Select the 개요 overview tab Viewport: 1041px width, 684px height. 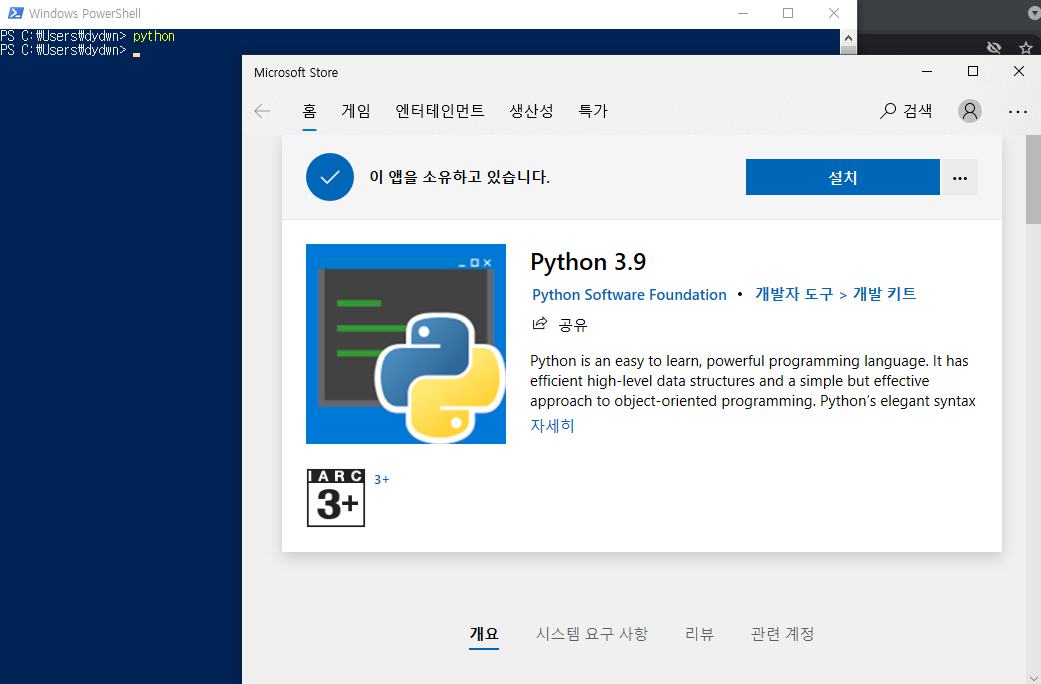click(484, 634)
